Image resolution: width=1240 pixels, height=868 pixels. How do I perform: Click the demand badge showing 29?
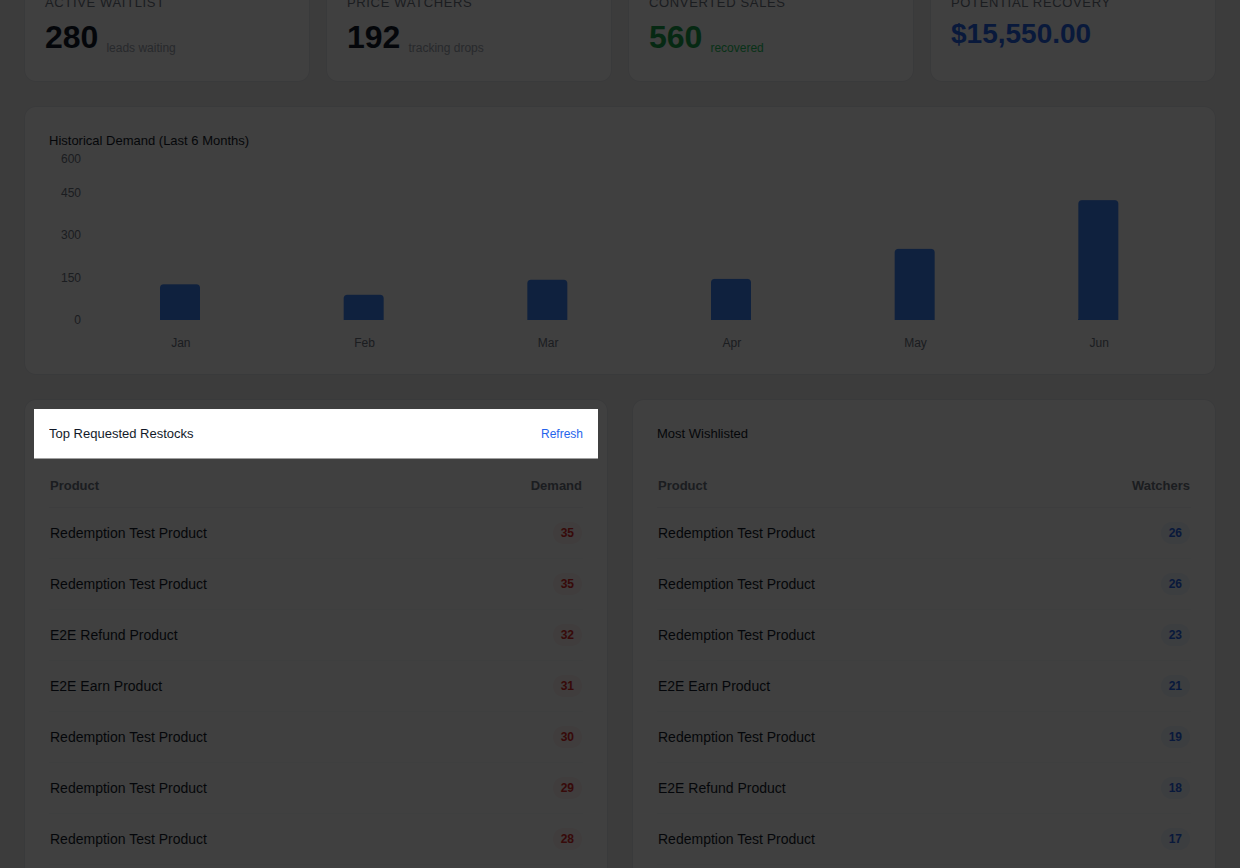pyautogui.click(x=567, y=788)
